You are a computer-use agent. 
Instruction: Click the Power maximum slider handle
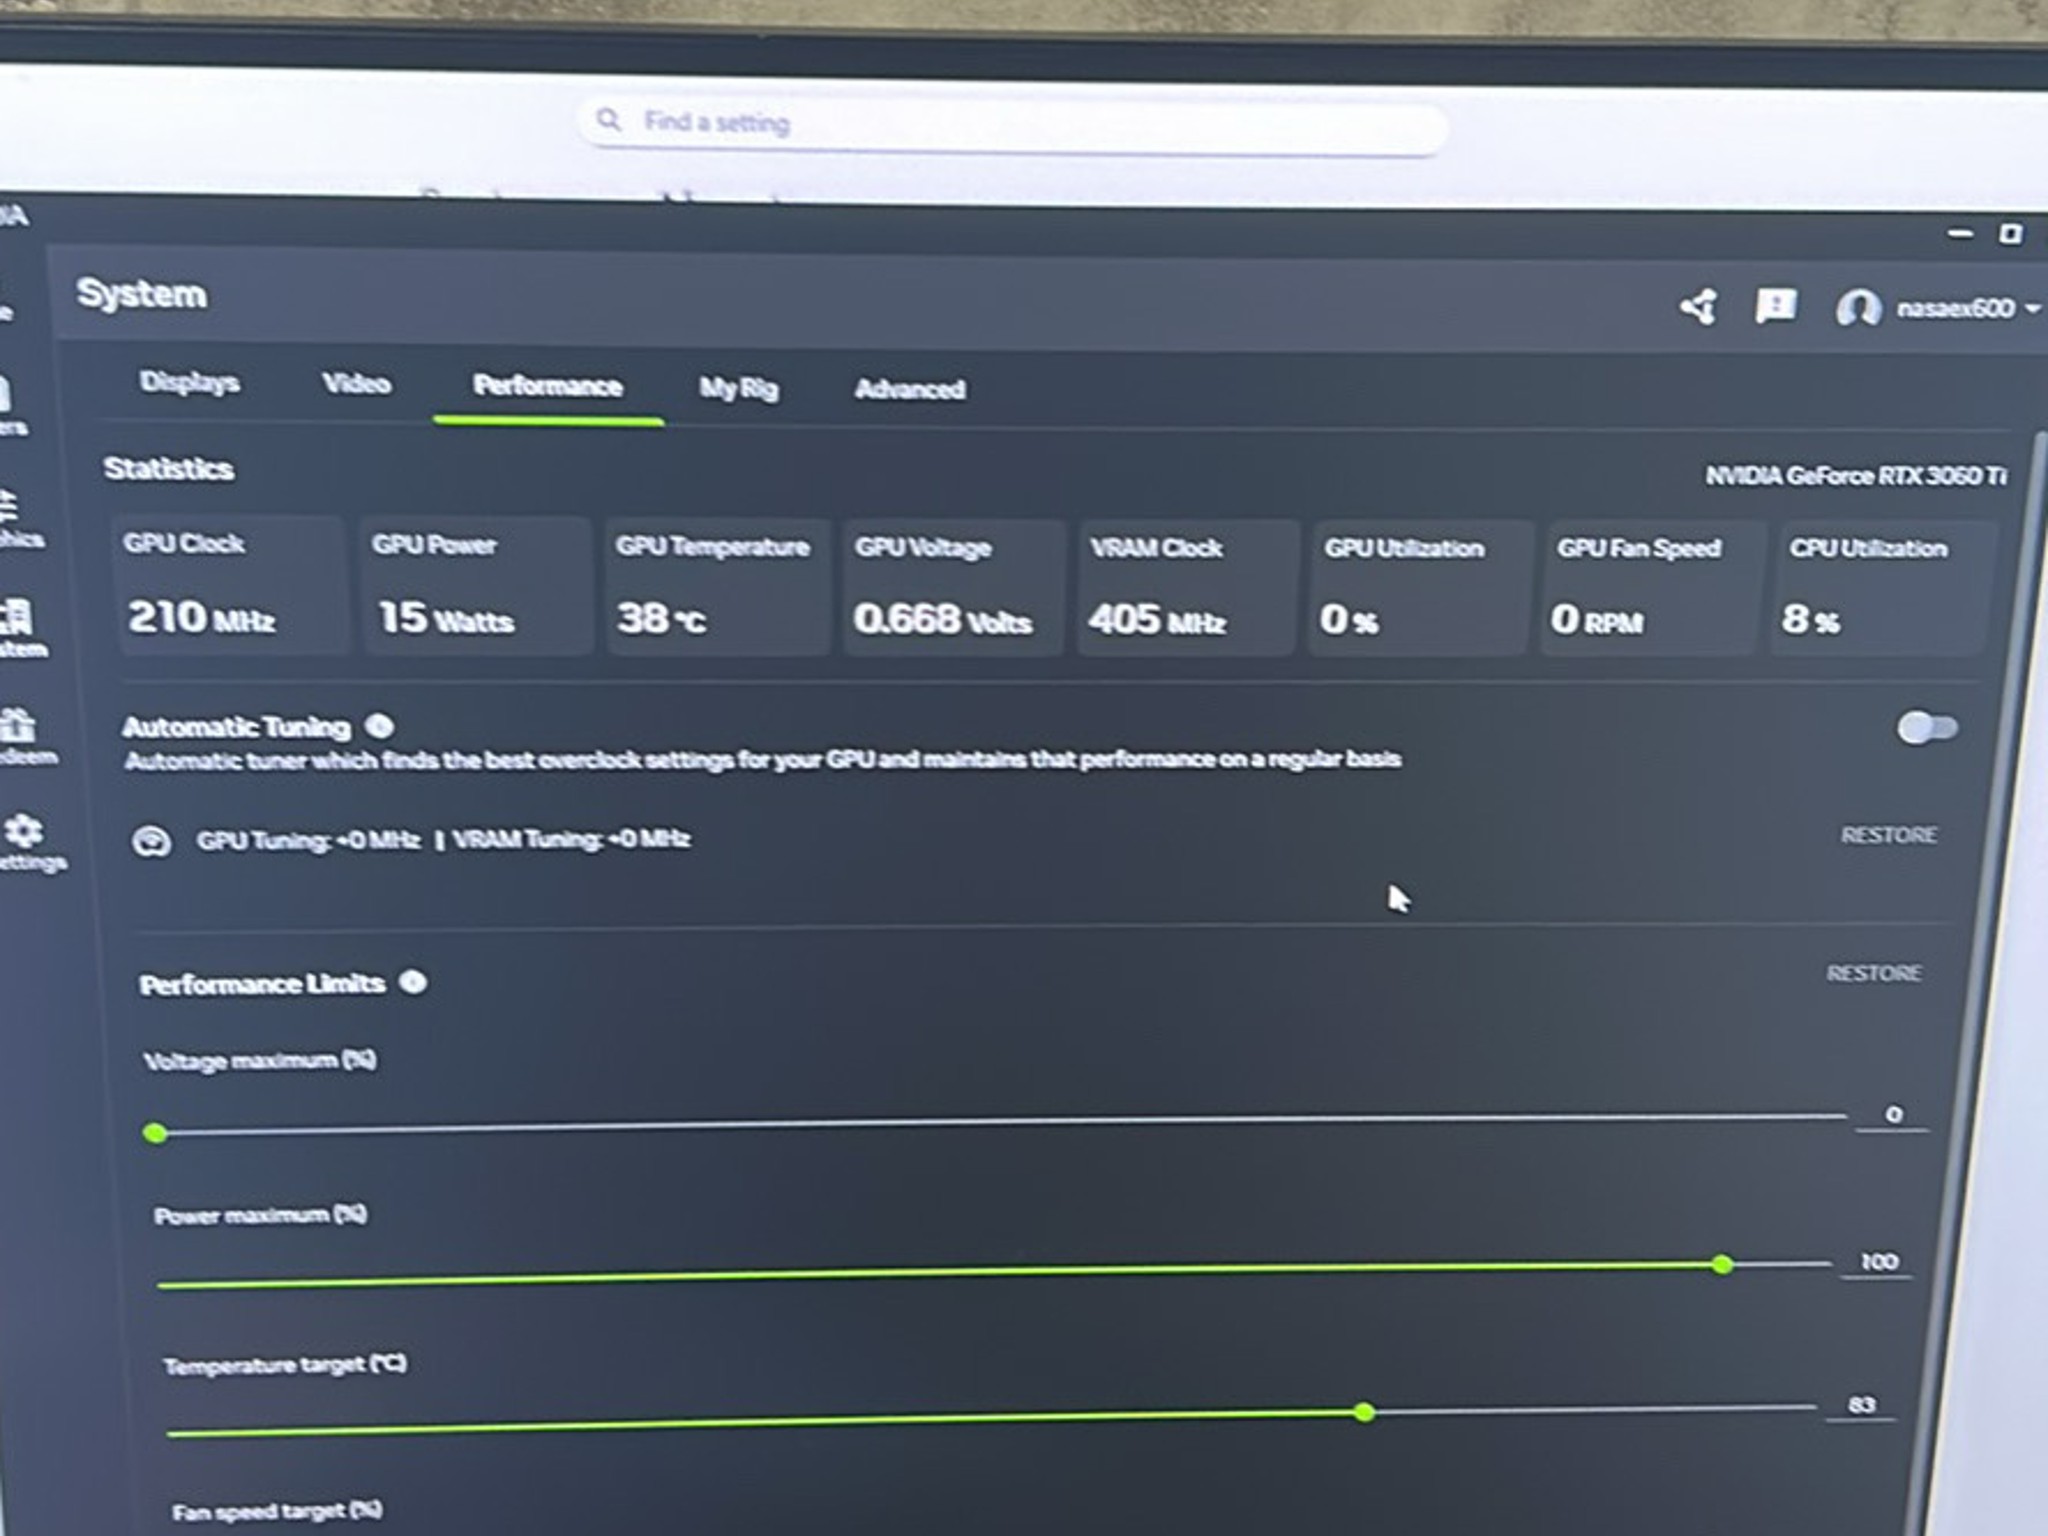pos(1722,1265)
